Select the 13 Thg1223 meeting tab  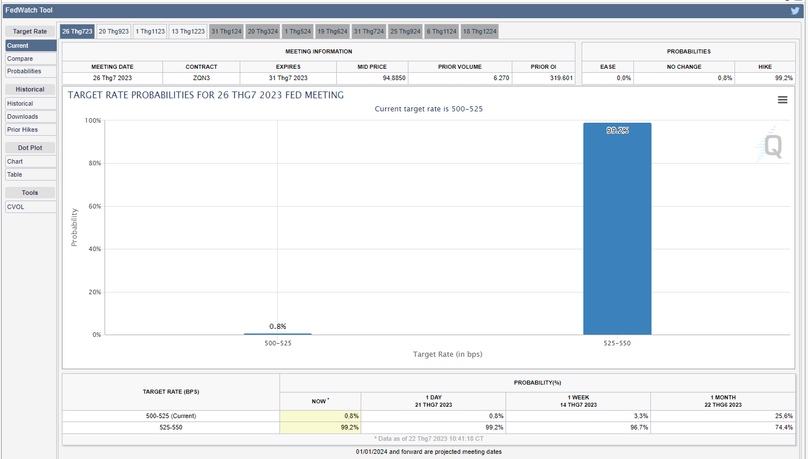pos(188,32)
